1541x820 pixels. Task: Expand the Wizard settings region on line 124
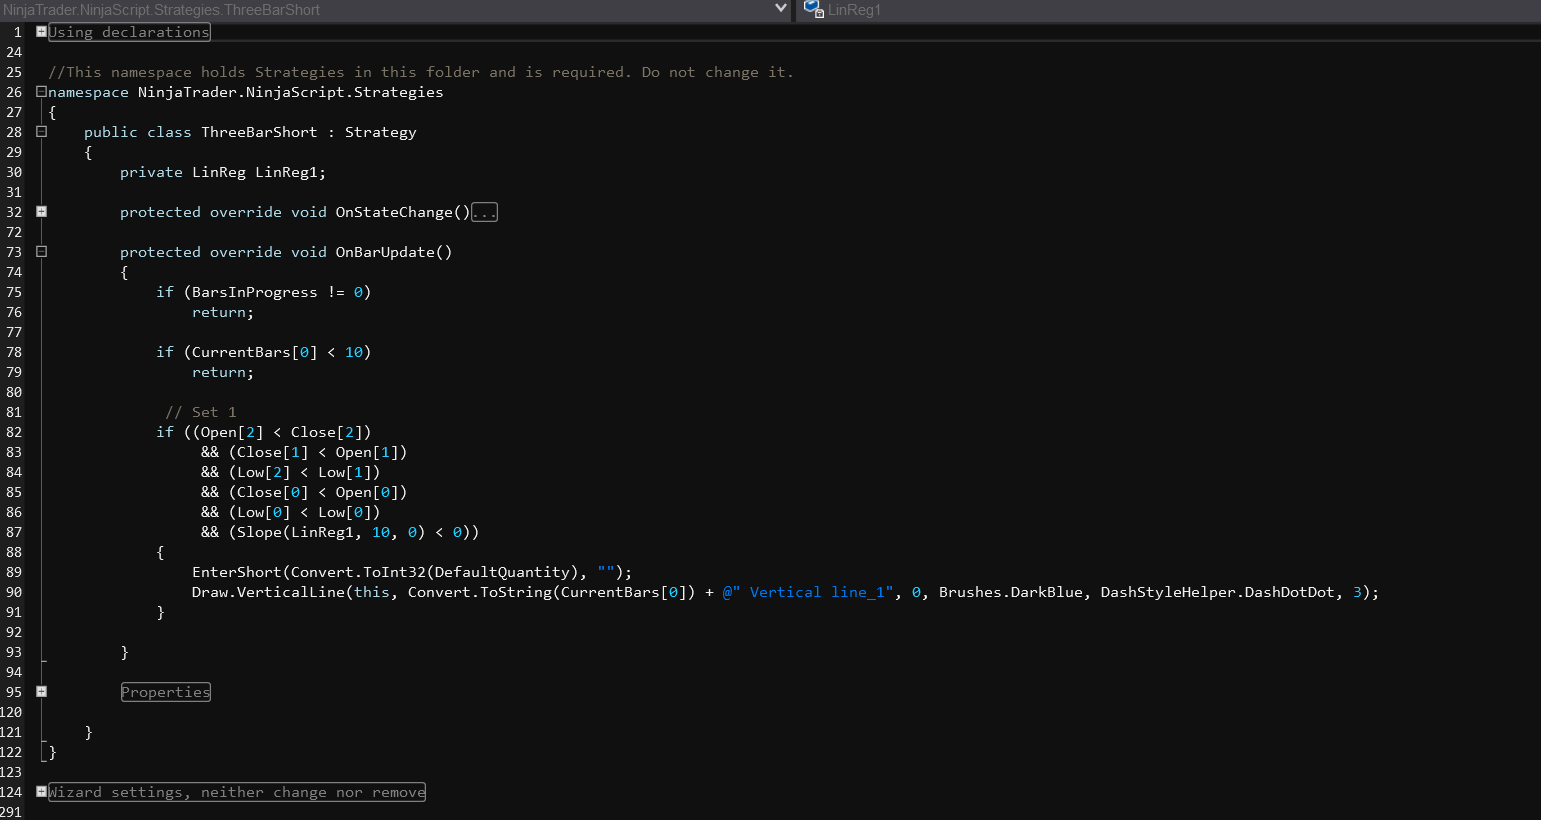click(x=41, y=791)
